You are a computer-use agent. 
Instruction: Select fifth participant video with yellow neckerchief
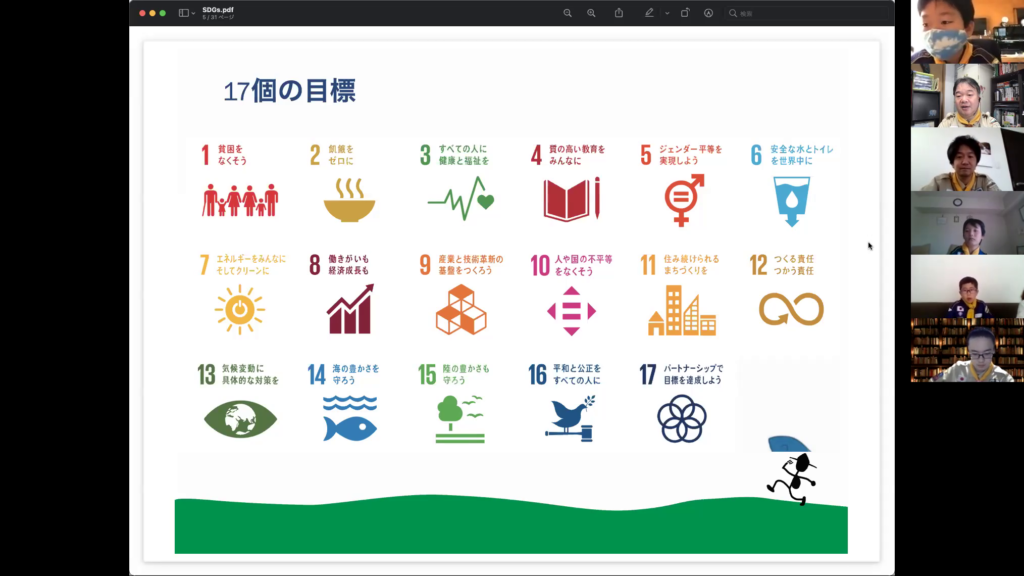coord(967,287)
